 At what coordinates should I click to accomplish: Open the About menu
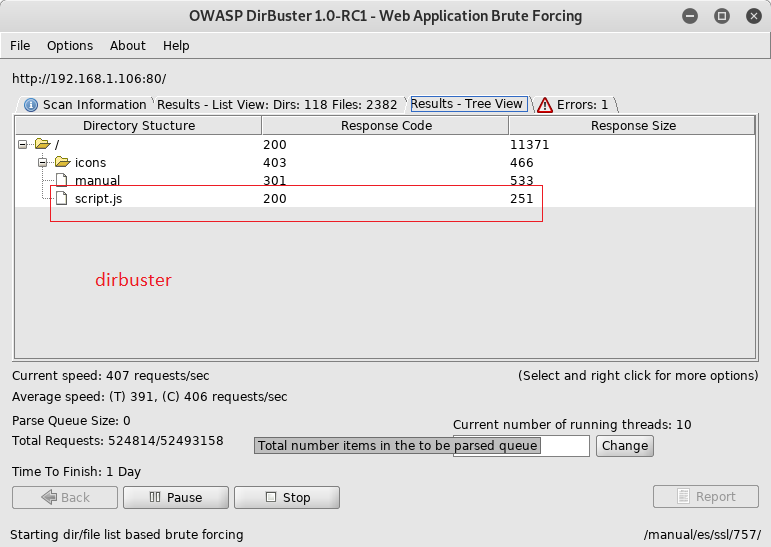tap(128, 46)
